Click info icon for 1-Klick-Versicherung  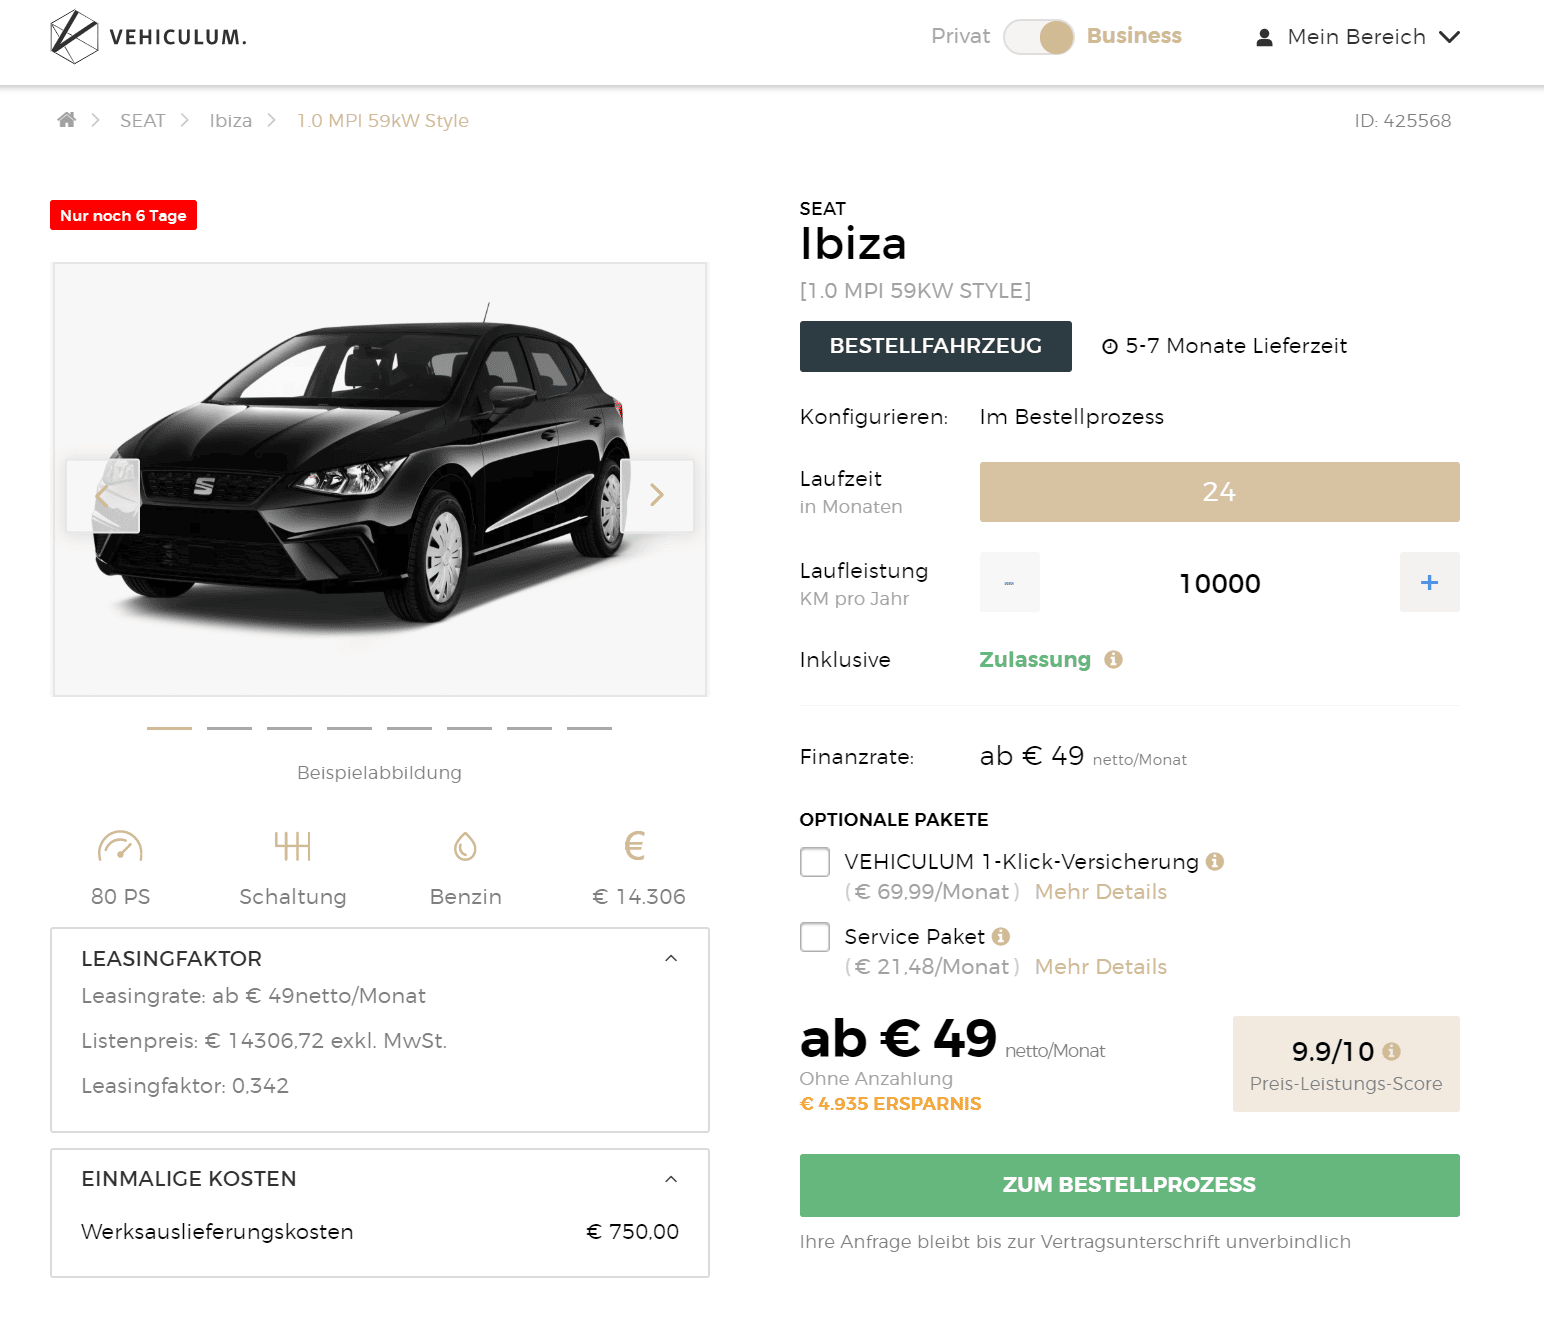coord(1215,861)
